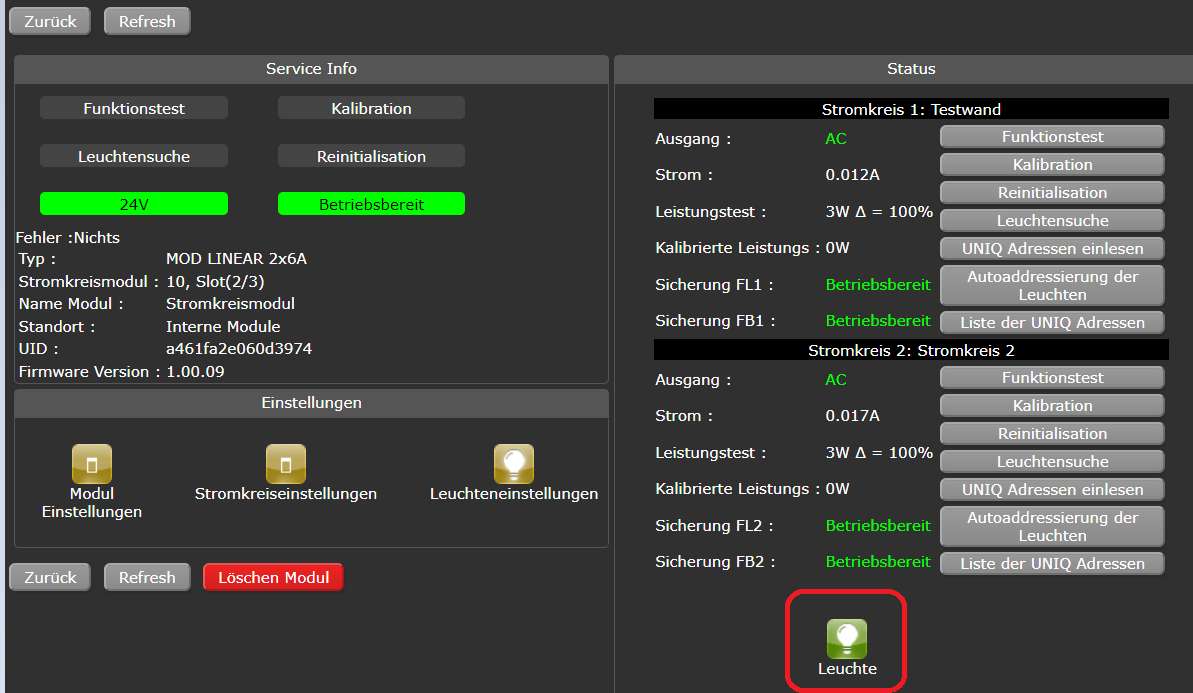Click the red Löschen Modul button
This screenshot has height=693, width=1193.
pyautogui.click(x=273, y=577)
